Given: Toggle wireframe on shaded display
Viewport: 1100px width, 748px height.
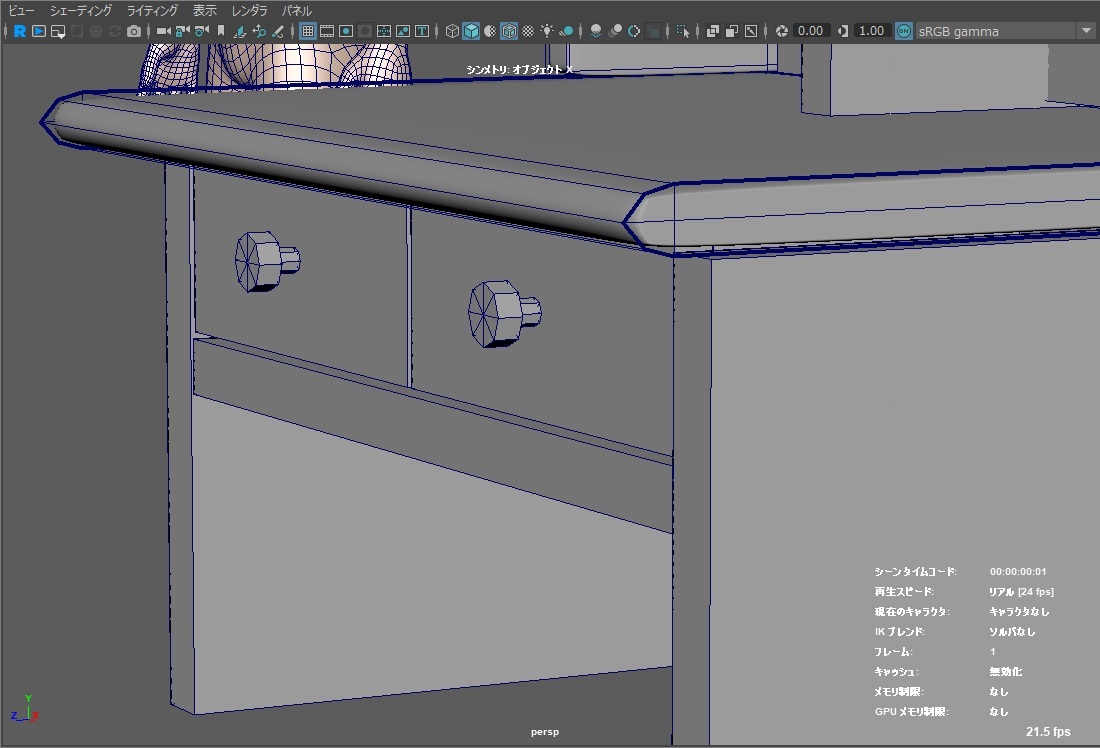Looking at the screenshot, I should 509,31.
